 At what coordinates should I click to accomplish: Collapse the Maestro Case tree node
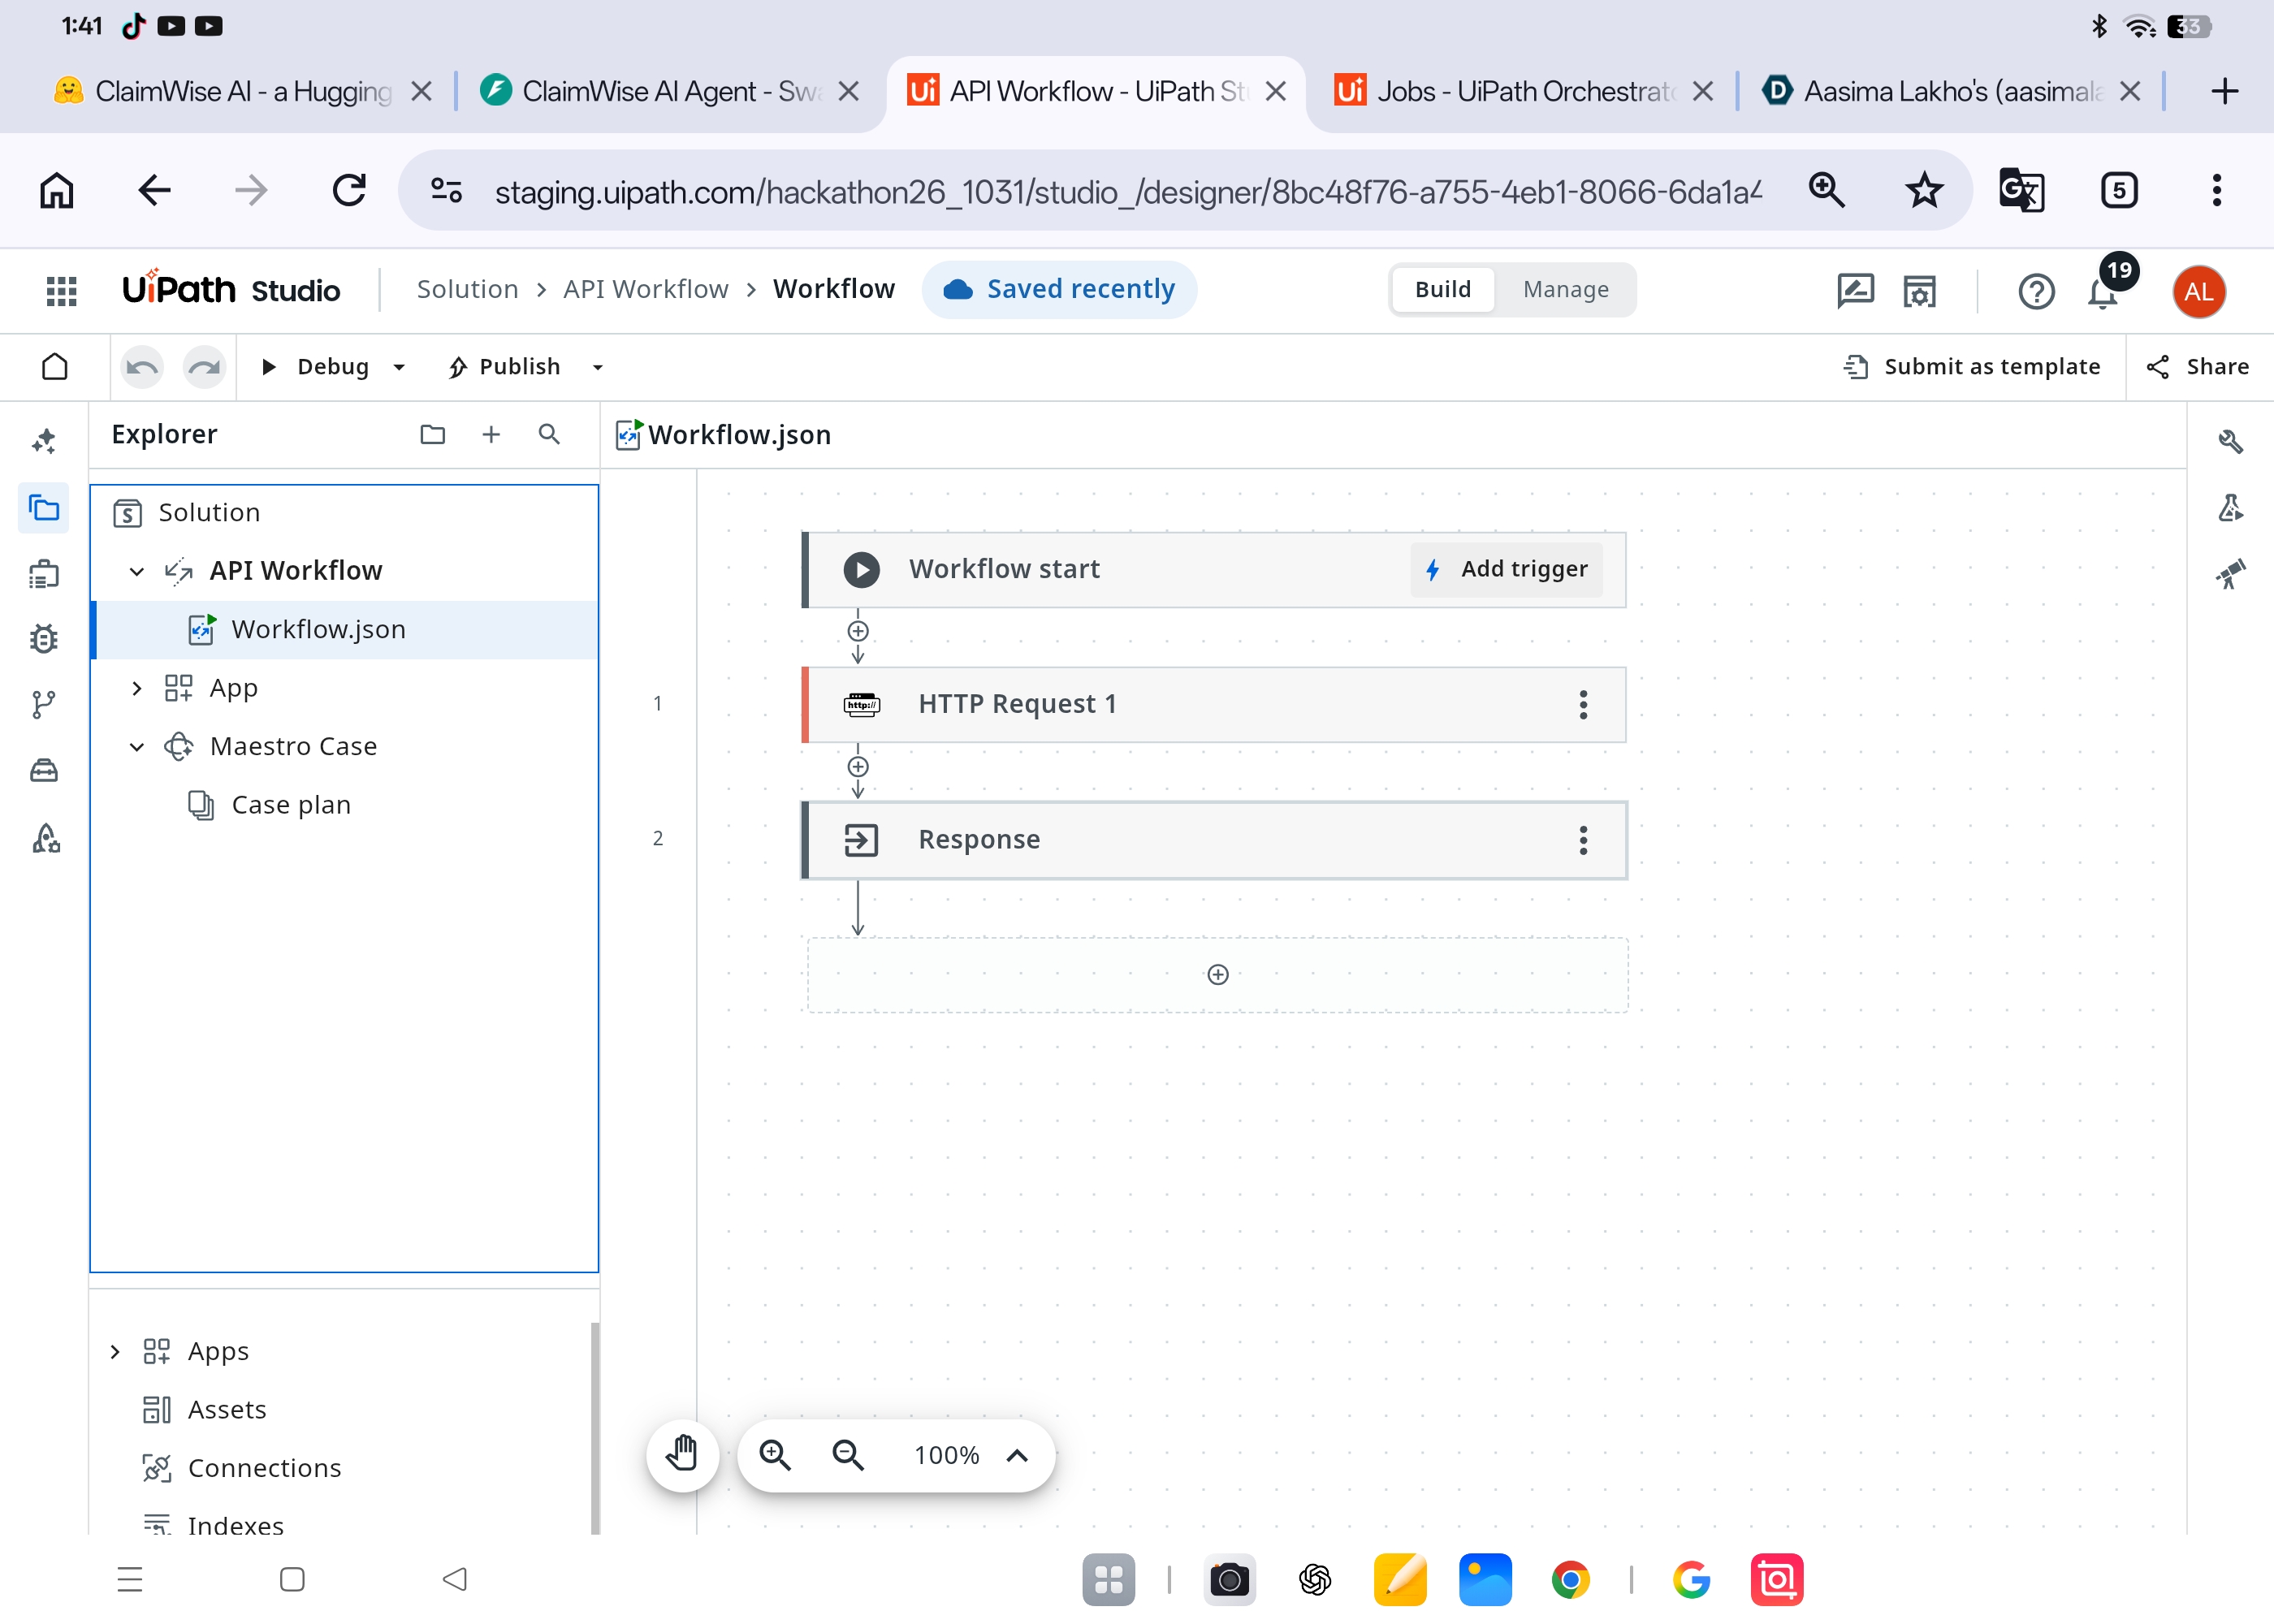(137, 746)
